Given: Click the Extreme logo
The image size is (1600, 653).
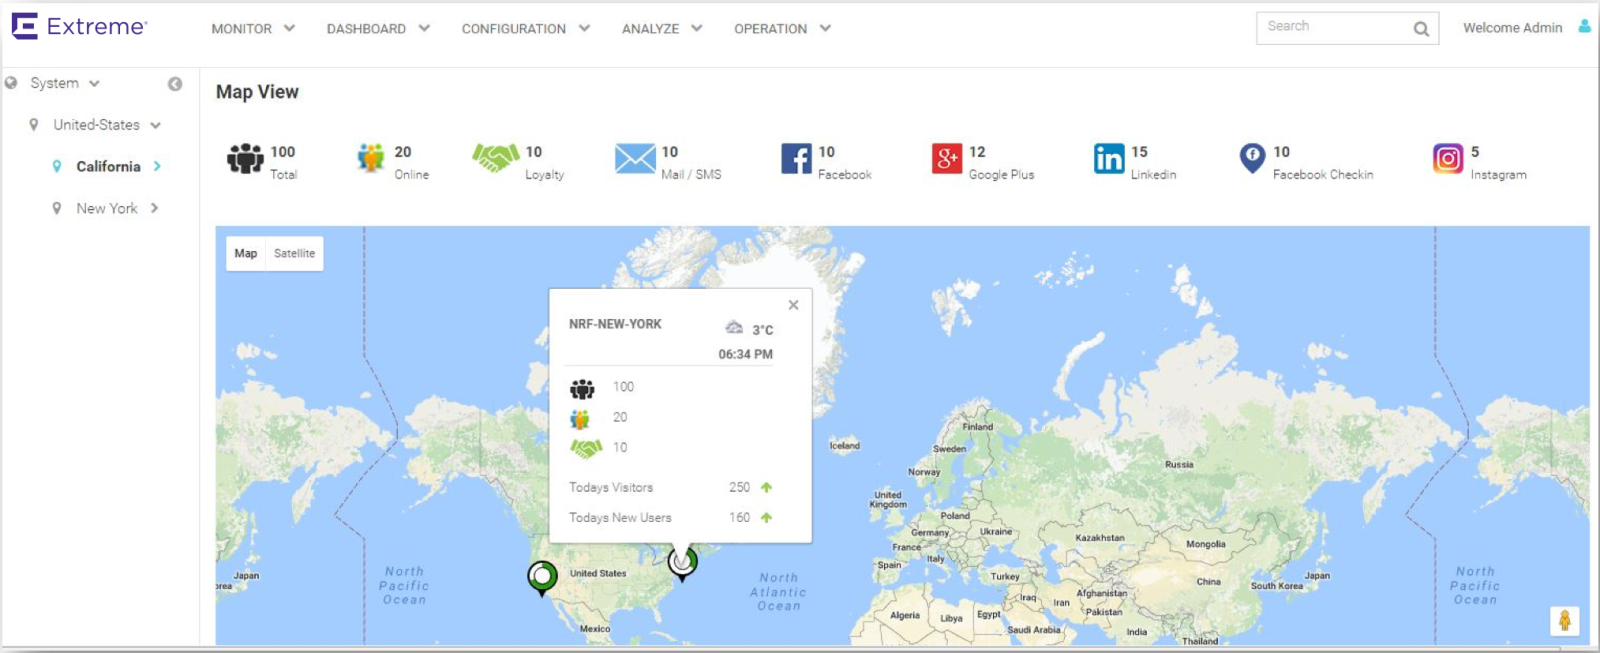Looking at the screenshot, I should point(79,27).
